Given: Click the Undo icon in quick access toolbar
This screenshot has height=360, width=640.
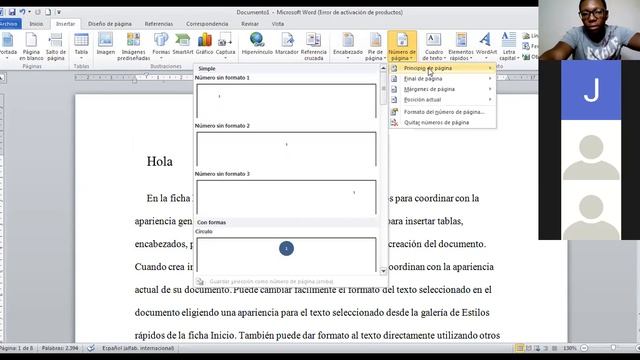Looking at the screenshot, I should pos(22,12).
